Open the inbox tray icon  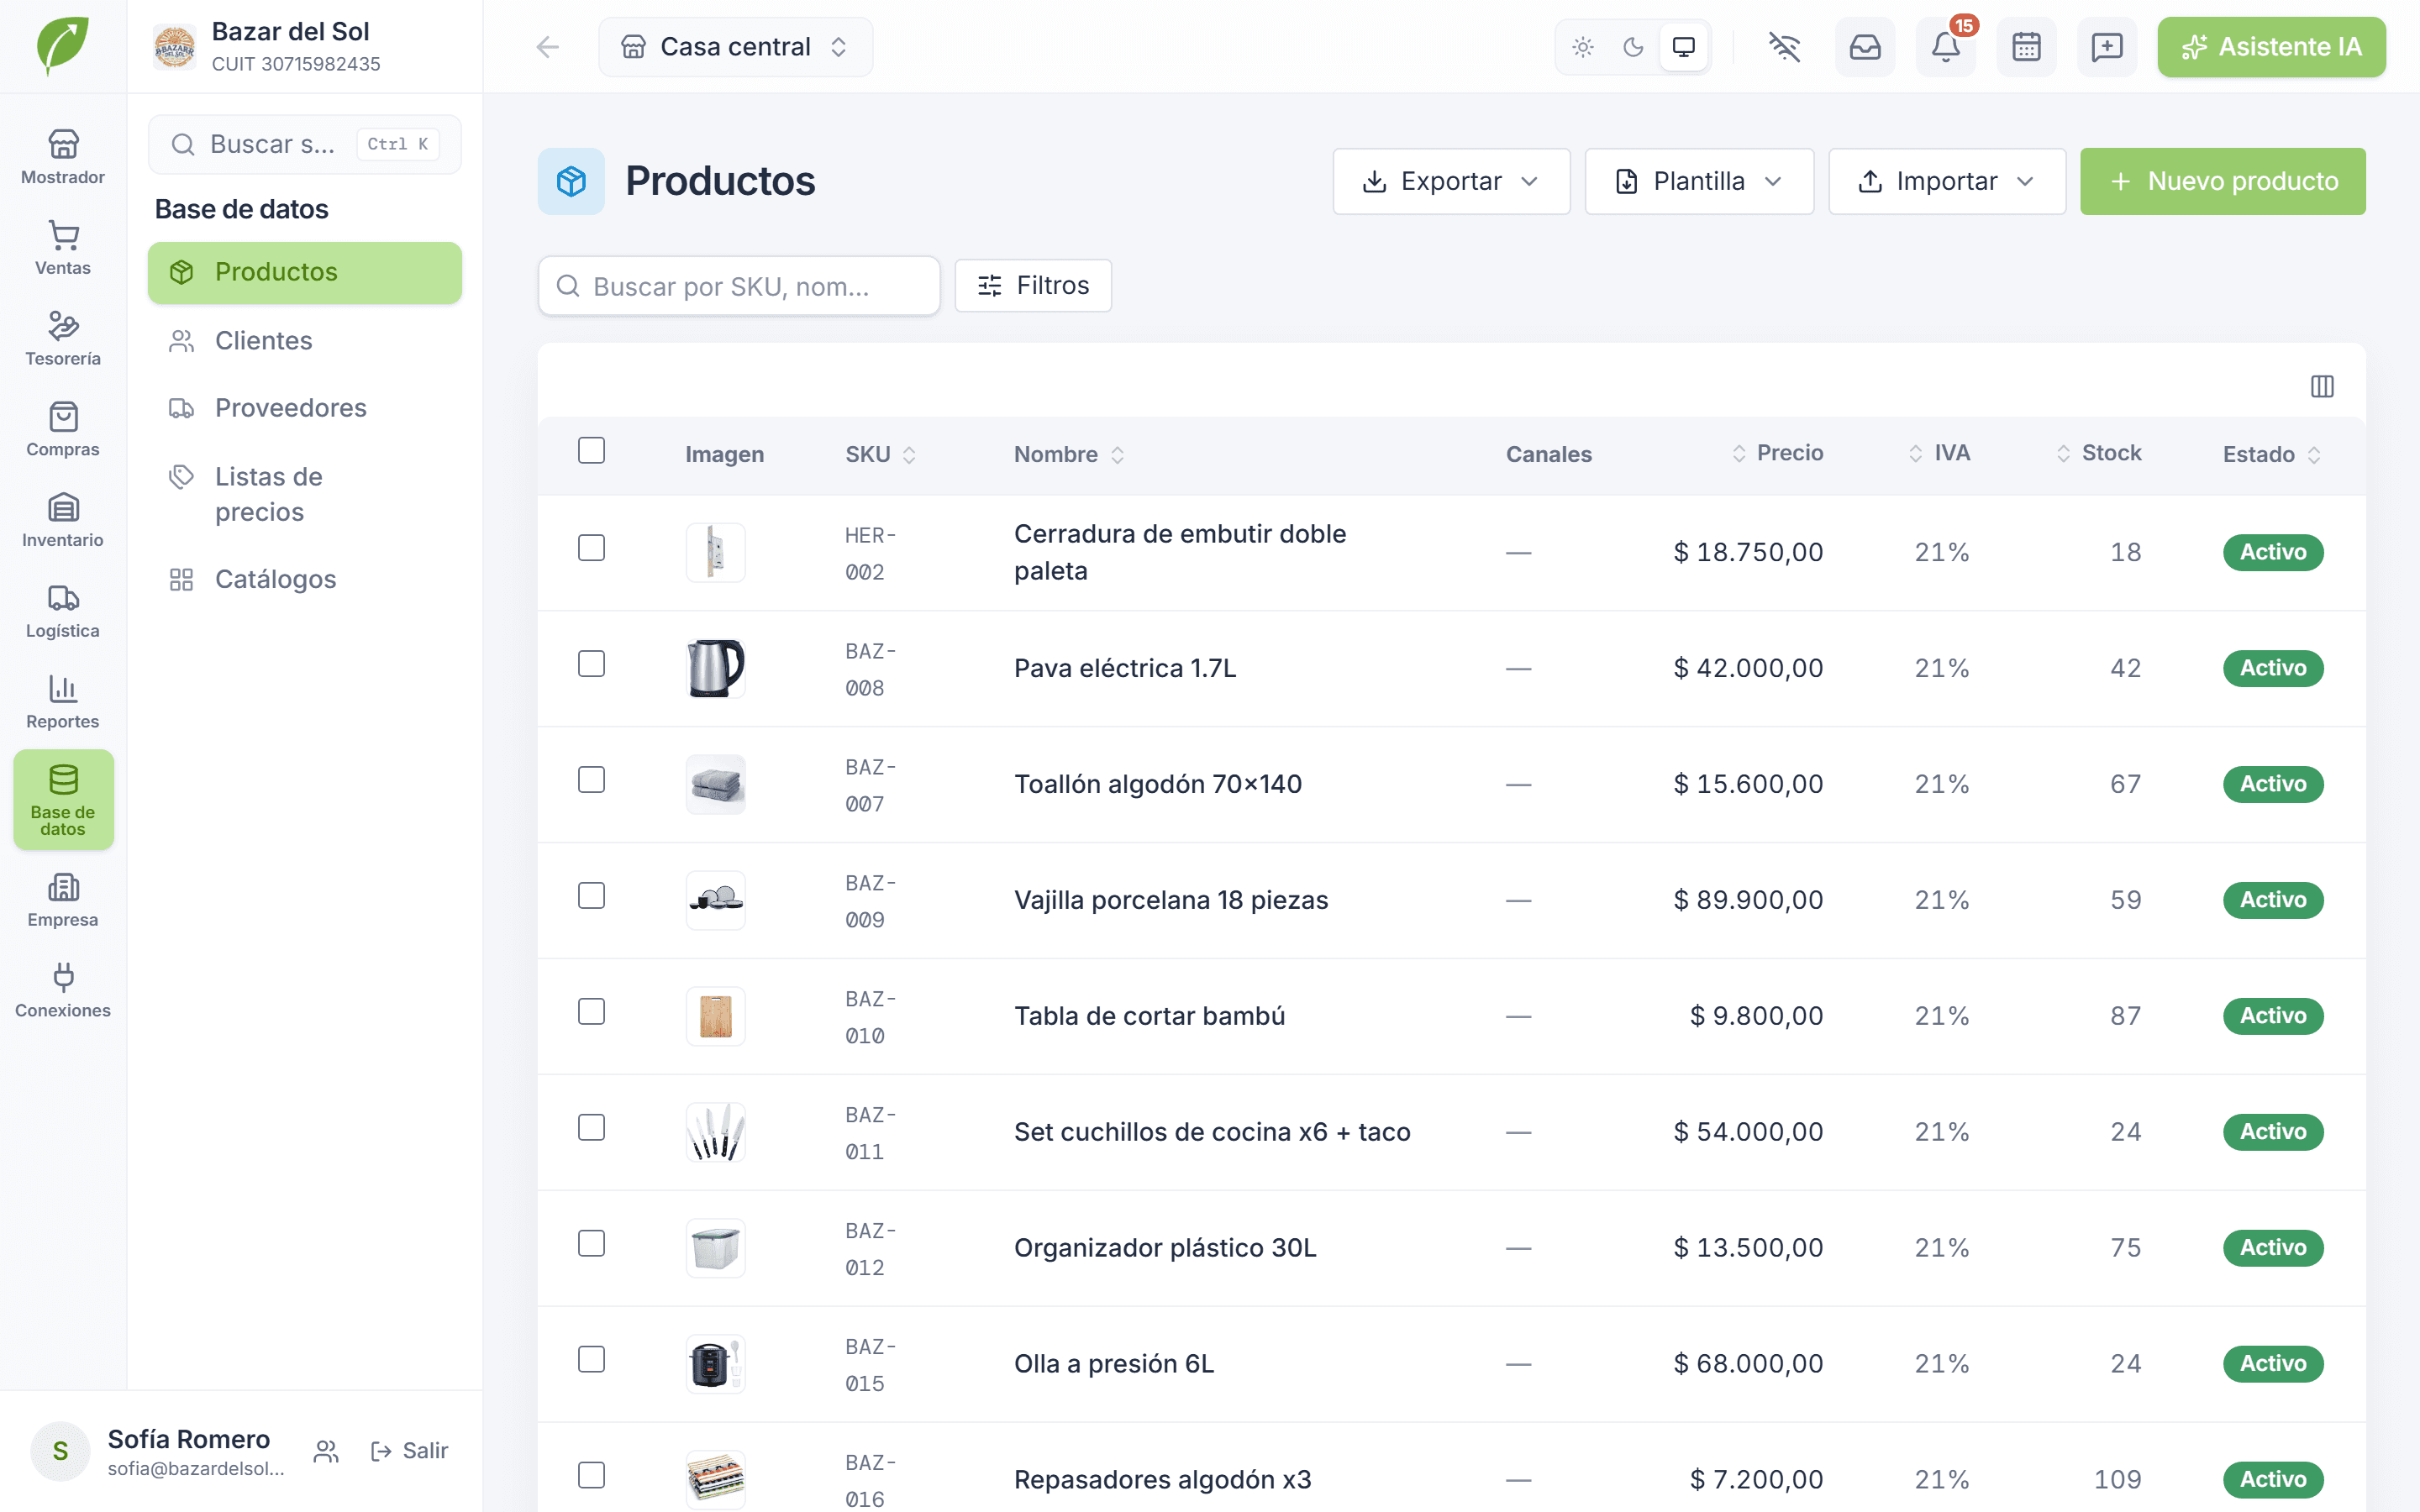click(x=1865, y=47)
